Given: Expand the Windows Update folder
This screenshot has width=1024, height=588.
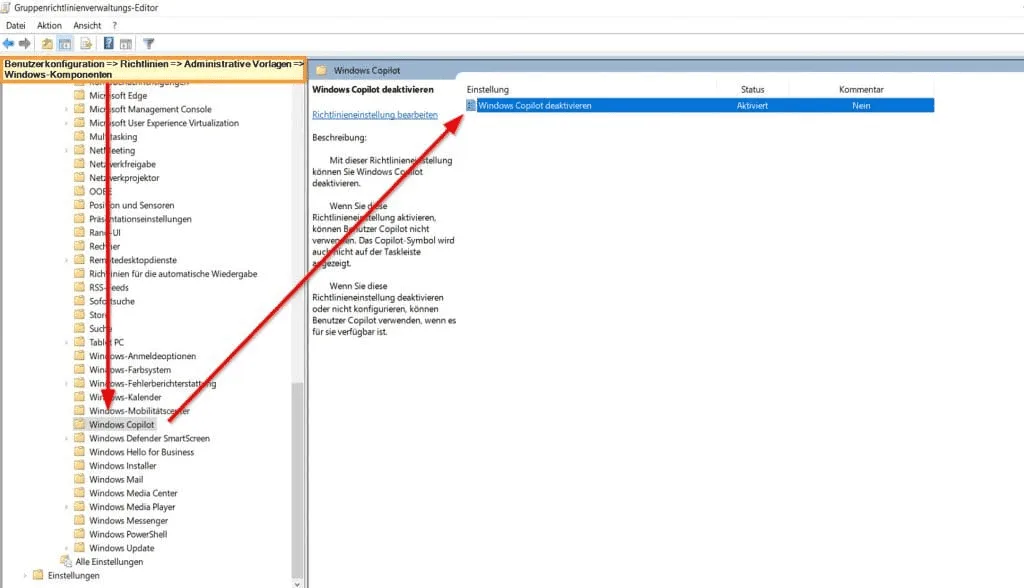Looking at the screenshot, I should (x=67, y=548).
